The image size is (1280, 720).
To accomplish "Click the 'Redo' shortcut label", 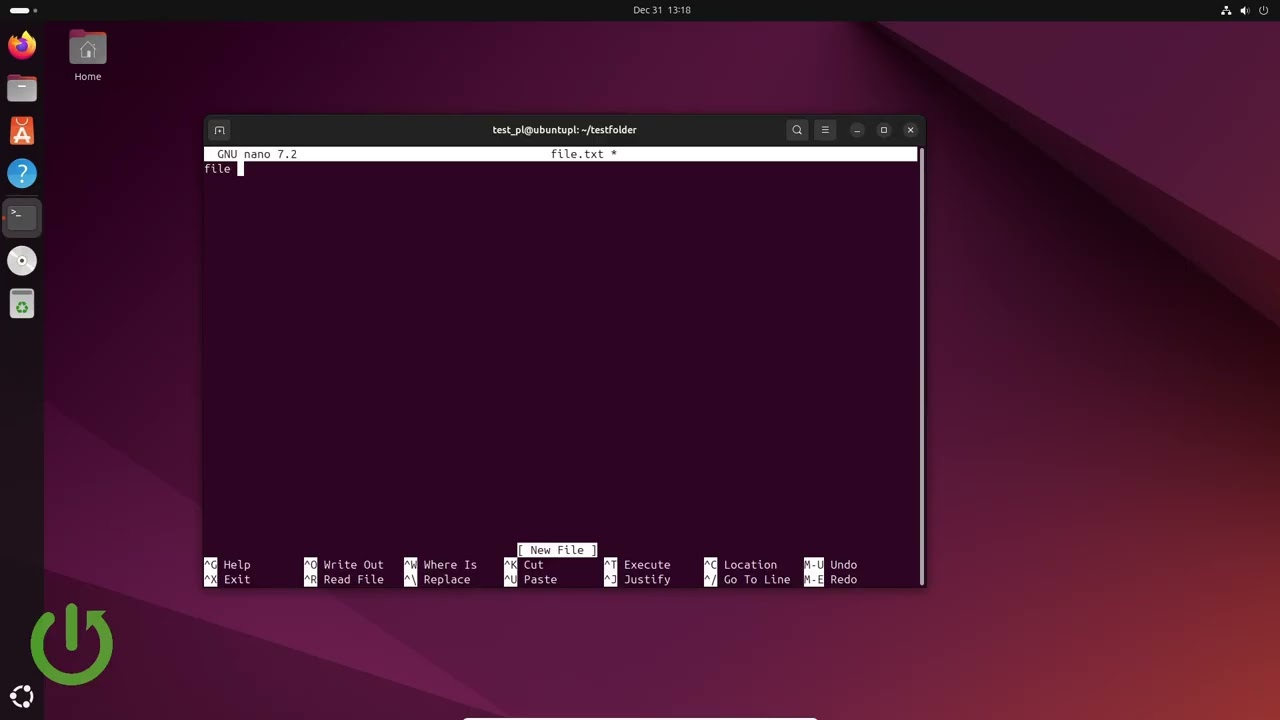I will click(844, 580).
